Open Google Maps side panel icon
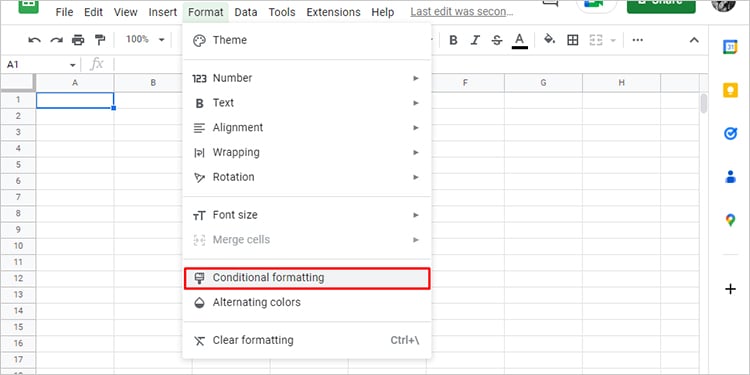 (730, 220)
